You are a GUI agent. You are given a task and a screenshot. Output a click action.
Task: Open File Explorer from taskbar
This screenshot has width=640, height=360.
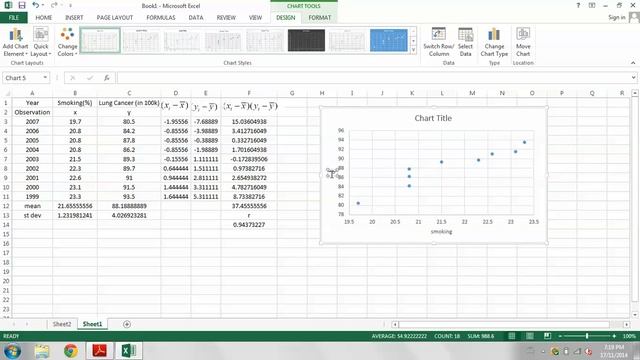tap(42, 351)
